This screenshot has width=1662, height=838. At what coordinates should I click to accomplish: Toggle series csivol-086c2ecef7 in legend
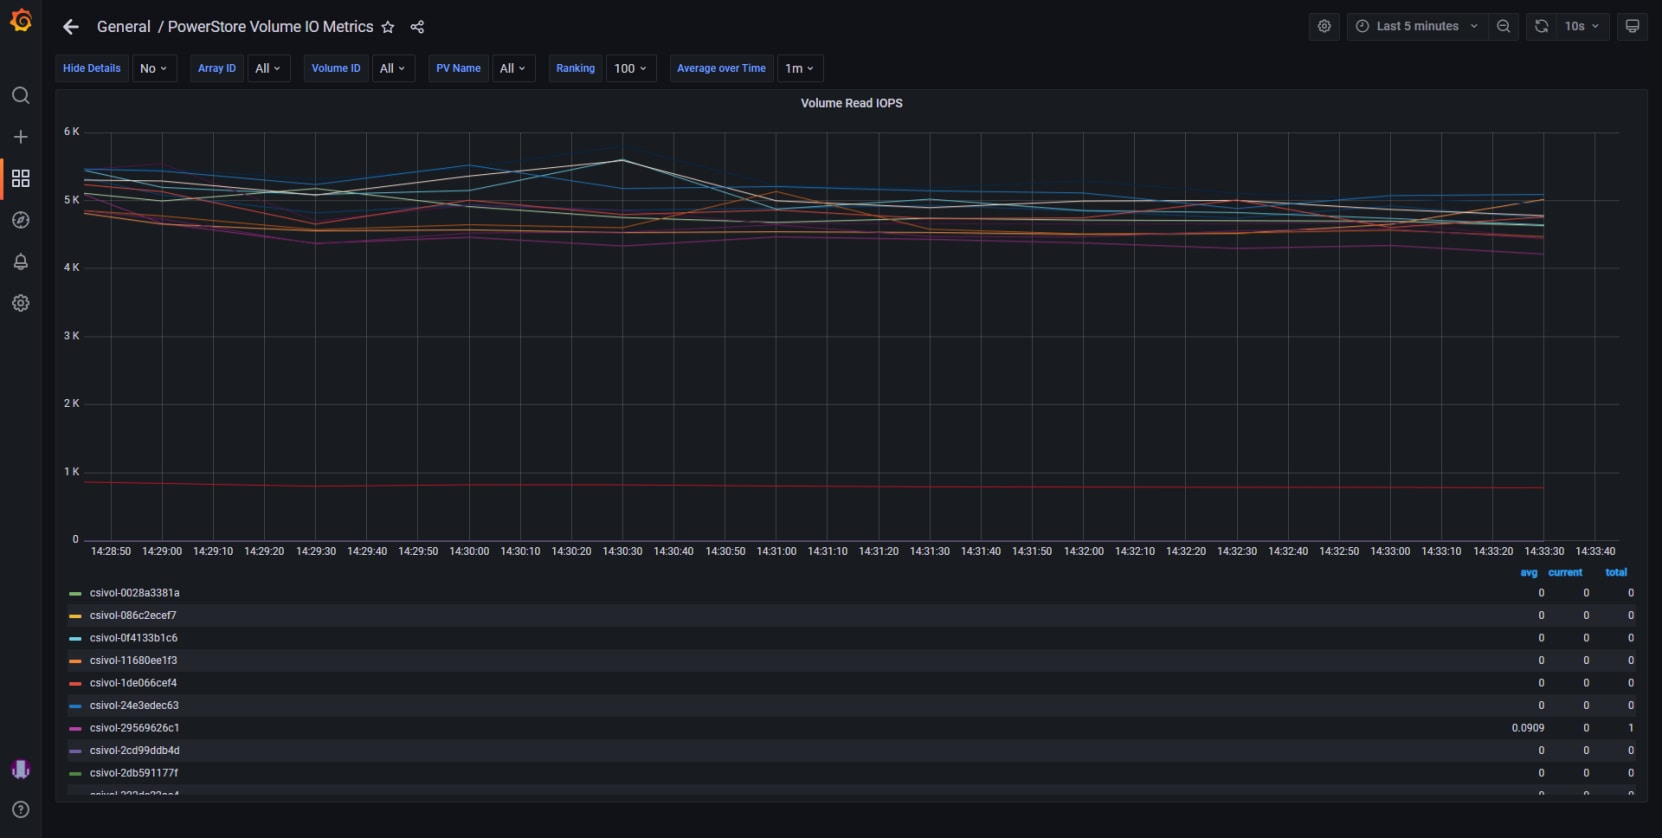point(133,616)
